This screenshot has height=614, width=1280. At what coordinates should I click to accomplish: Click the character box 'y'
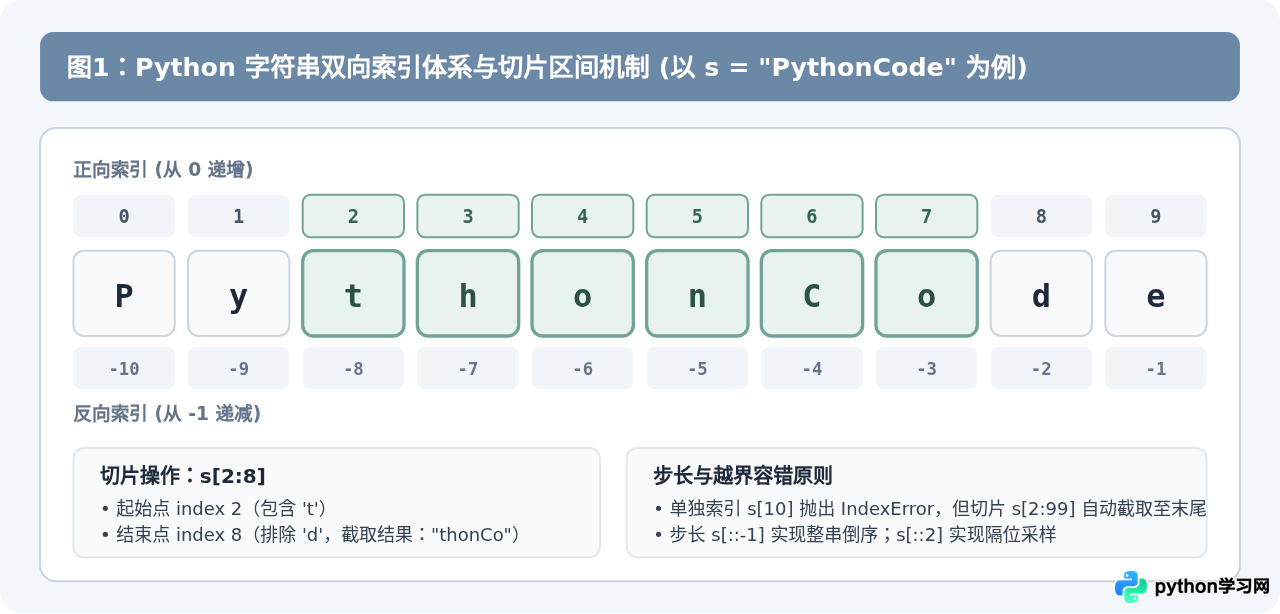(238, 293)
